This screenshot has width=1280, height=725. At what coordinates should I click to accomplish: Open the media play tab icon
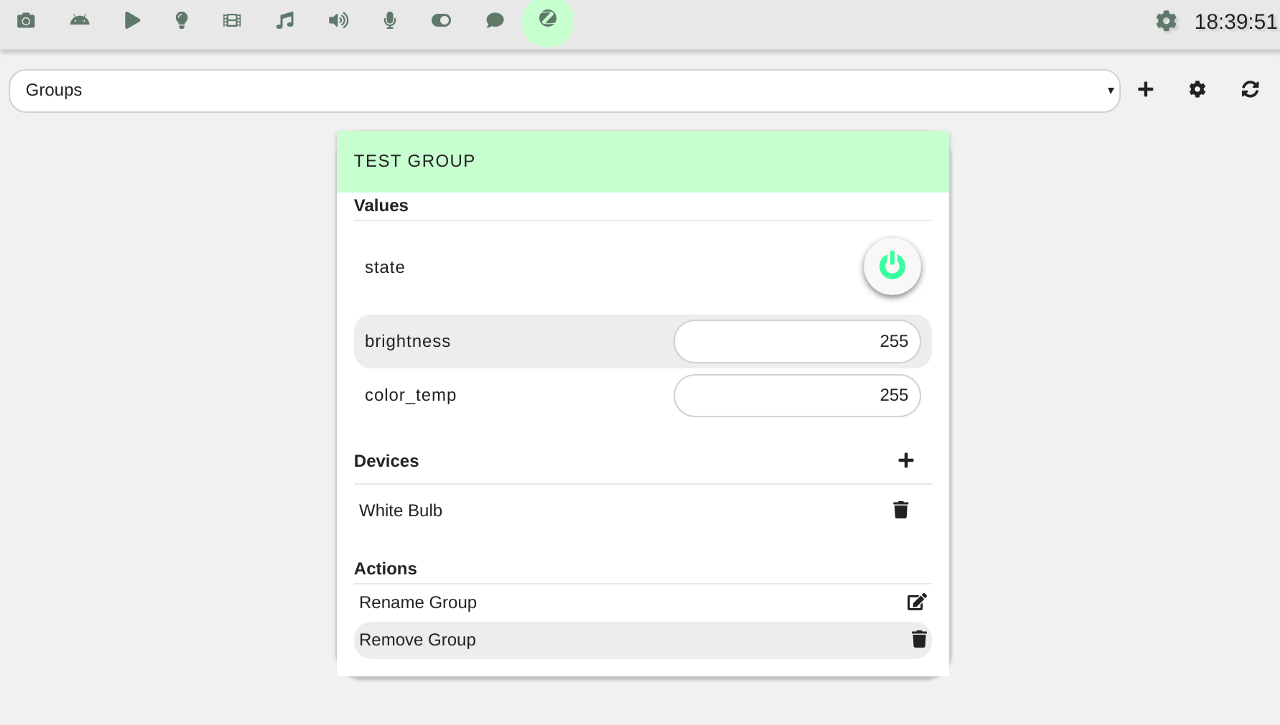132,20
